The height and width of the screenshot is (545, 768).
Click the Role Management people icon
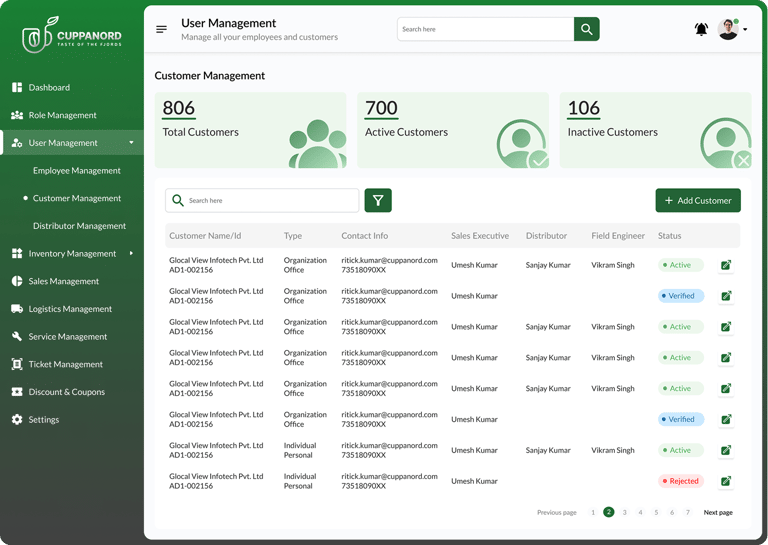(17, 115)
